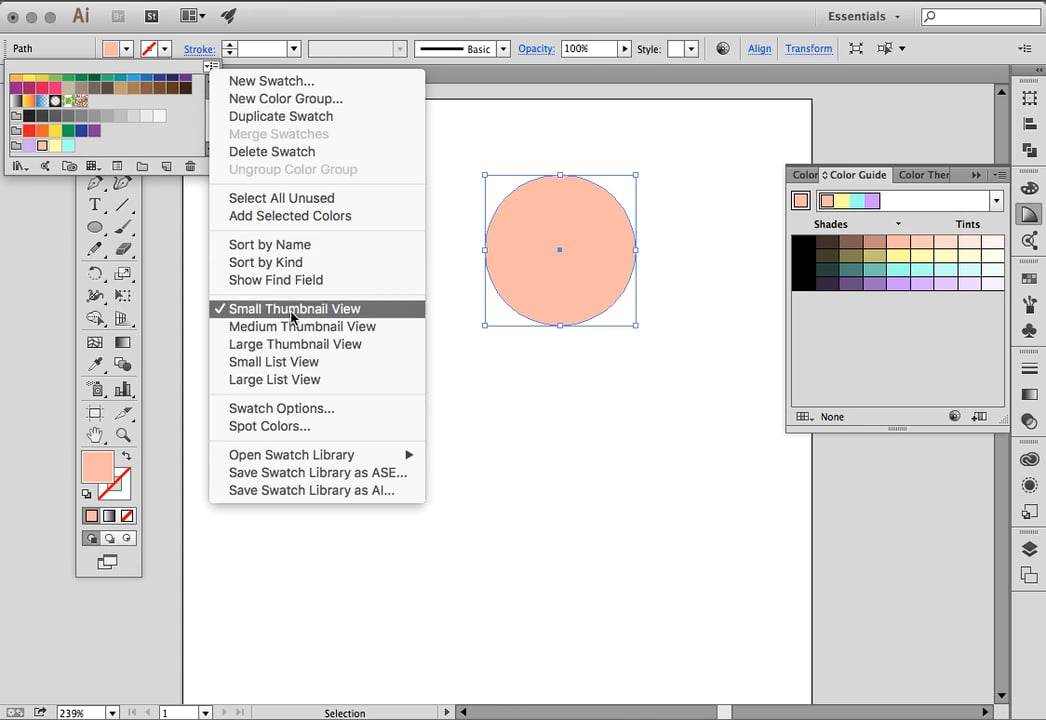Select the Type tool

coord(95,205)
